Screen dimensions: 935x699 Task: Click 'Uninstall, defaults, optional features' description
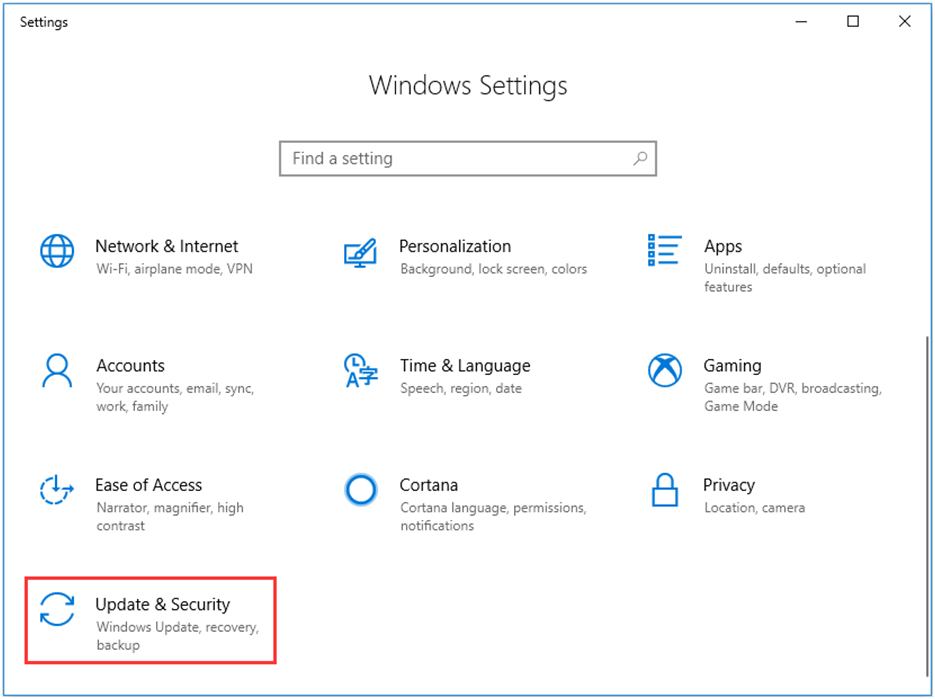coord(785,278)
